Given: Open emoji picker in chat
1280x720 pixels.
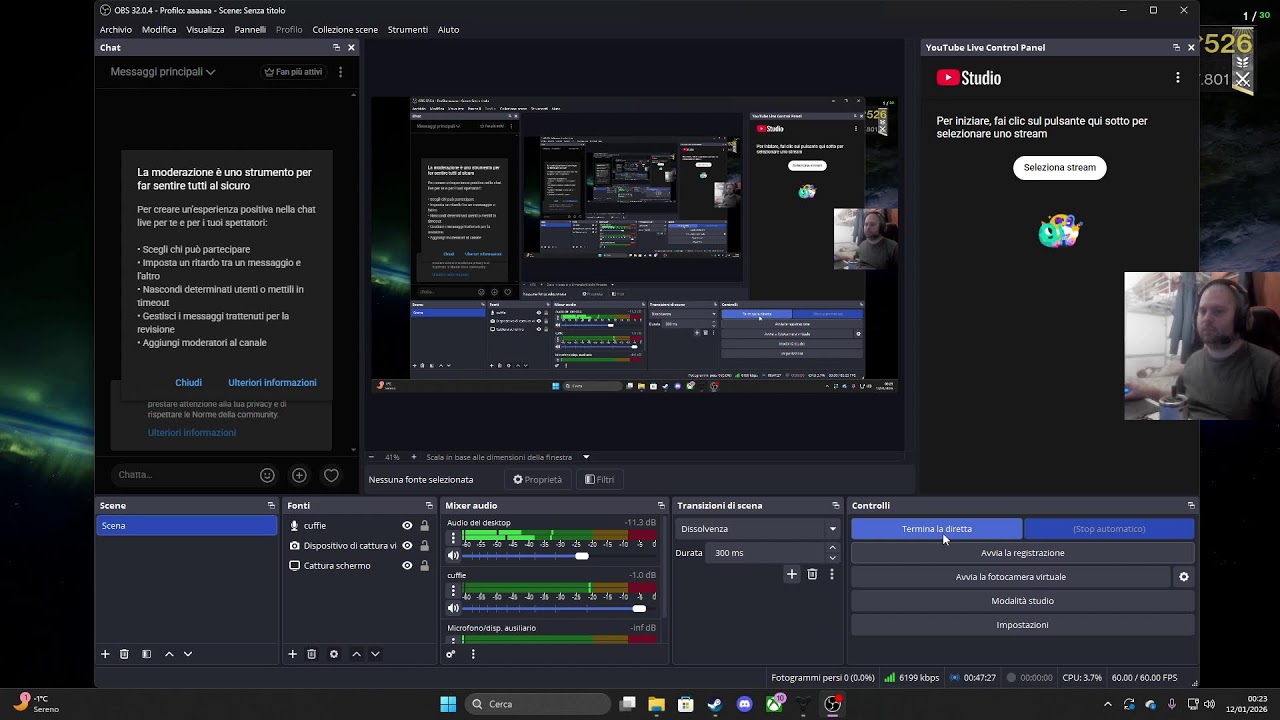Looking at the screenshot, I should click(x=267, y=475).
